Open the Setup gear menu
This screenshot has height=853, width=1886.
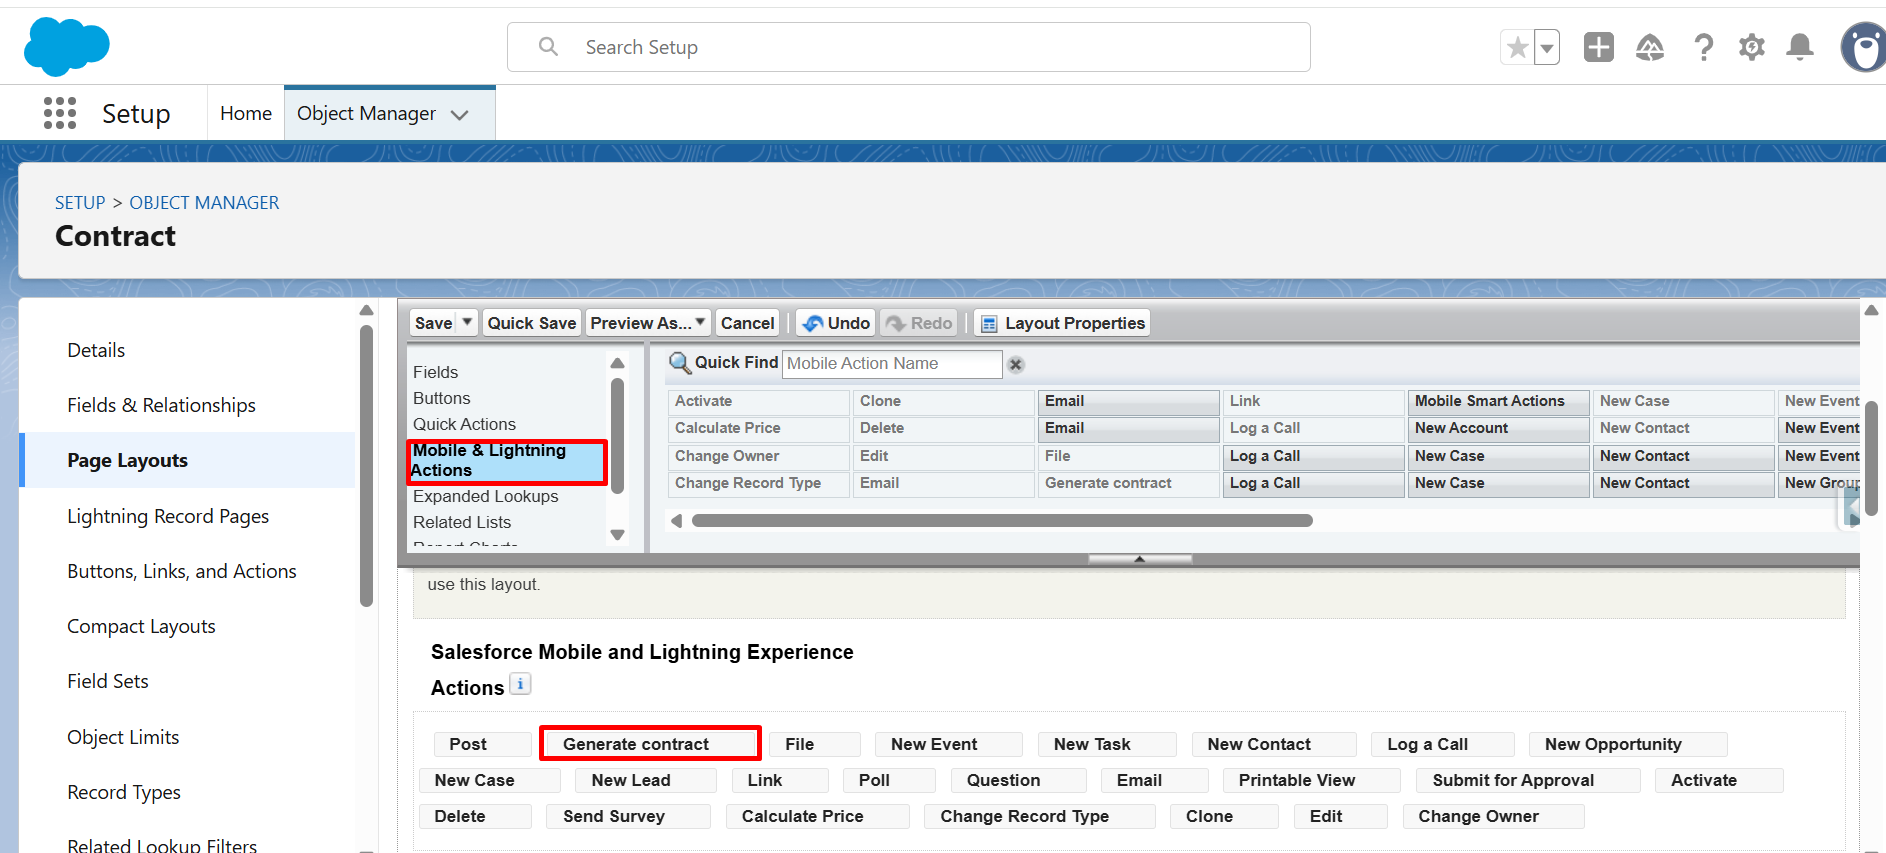pos(1751,47)
